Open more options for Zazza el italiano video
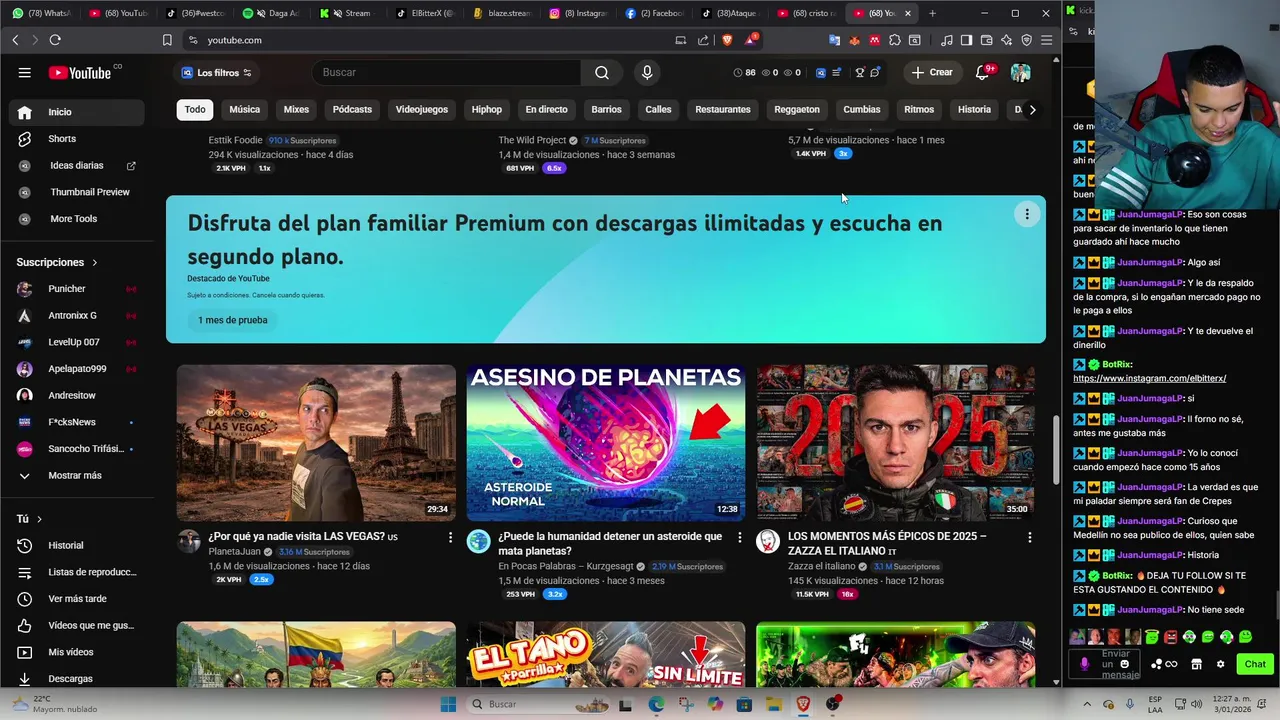 tap(1029, 538)
